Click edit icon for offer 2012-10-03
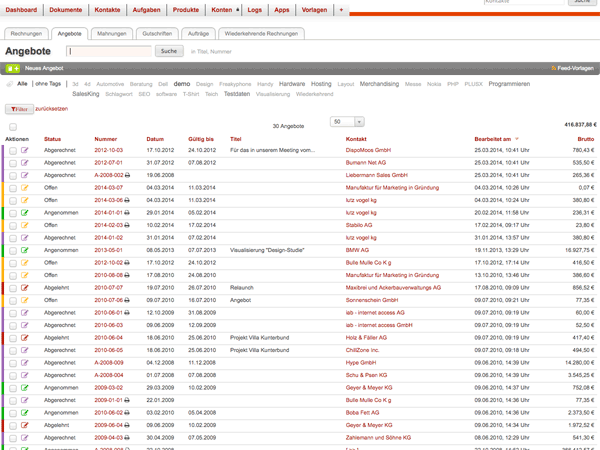 (x=24, y=150)
